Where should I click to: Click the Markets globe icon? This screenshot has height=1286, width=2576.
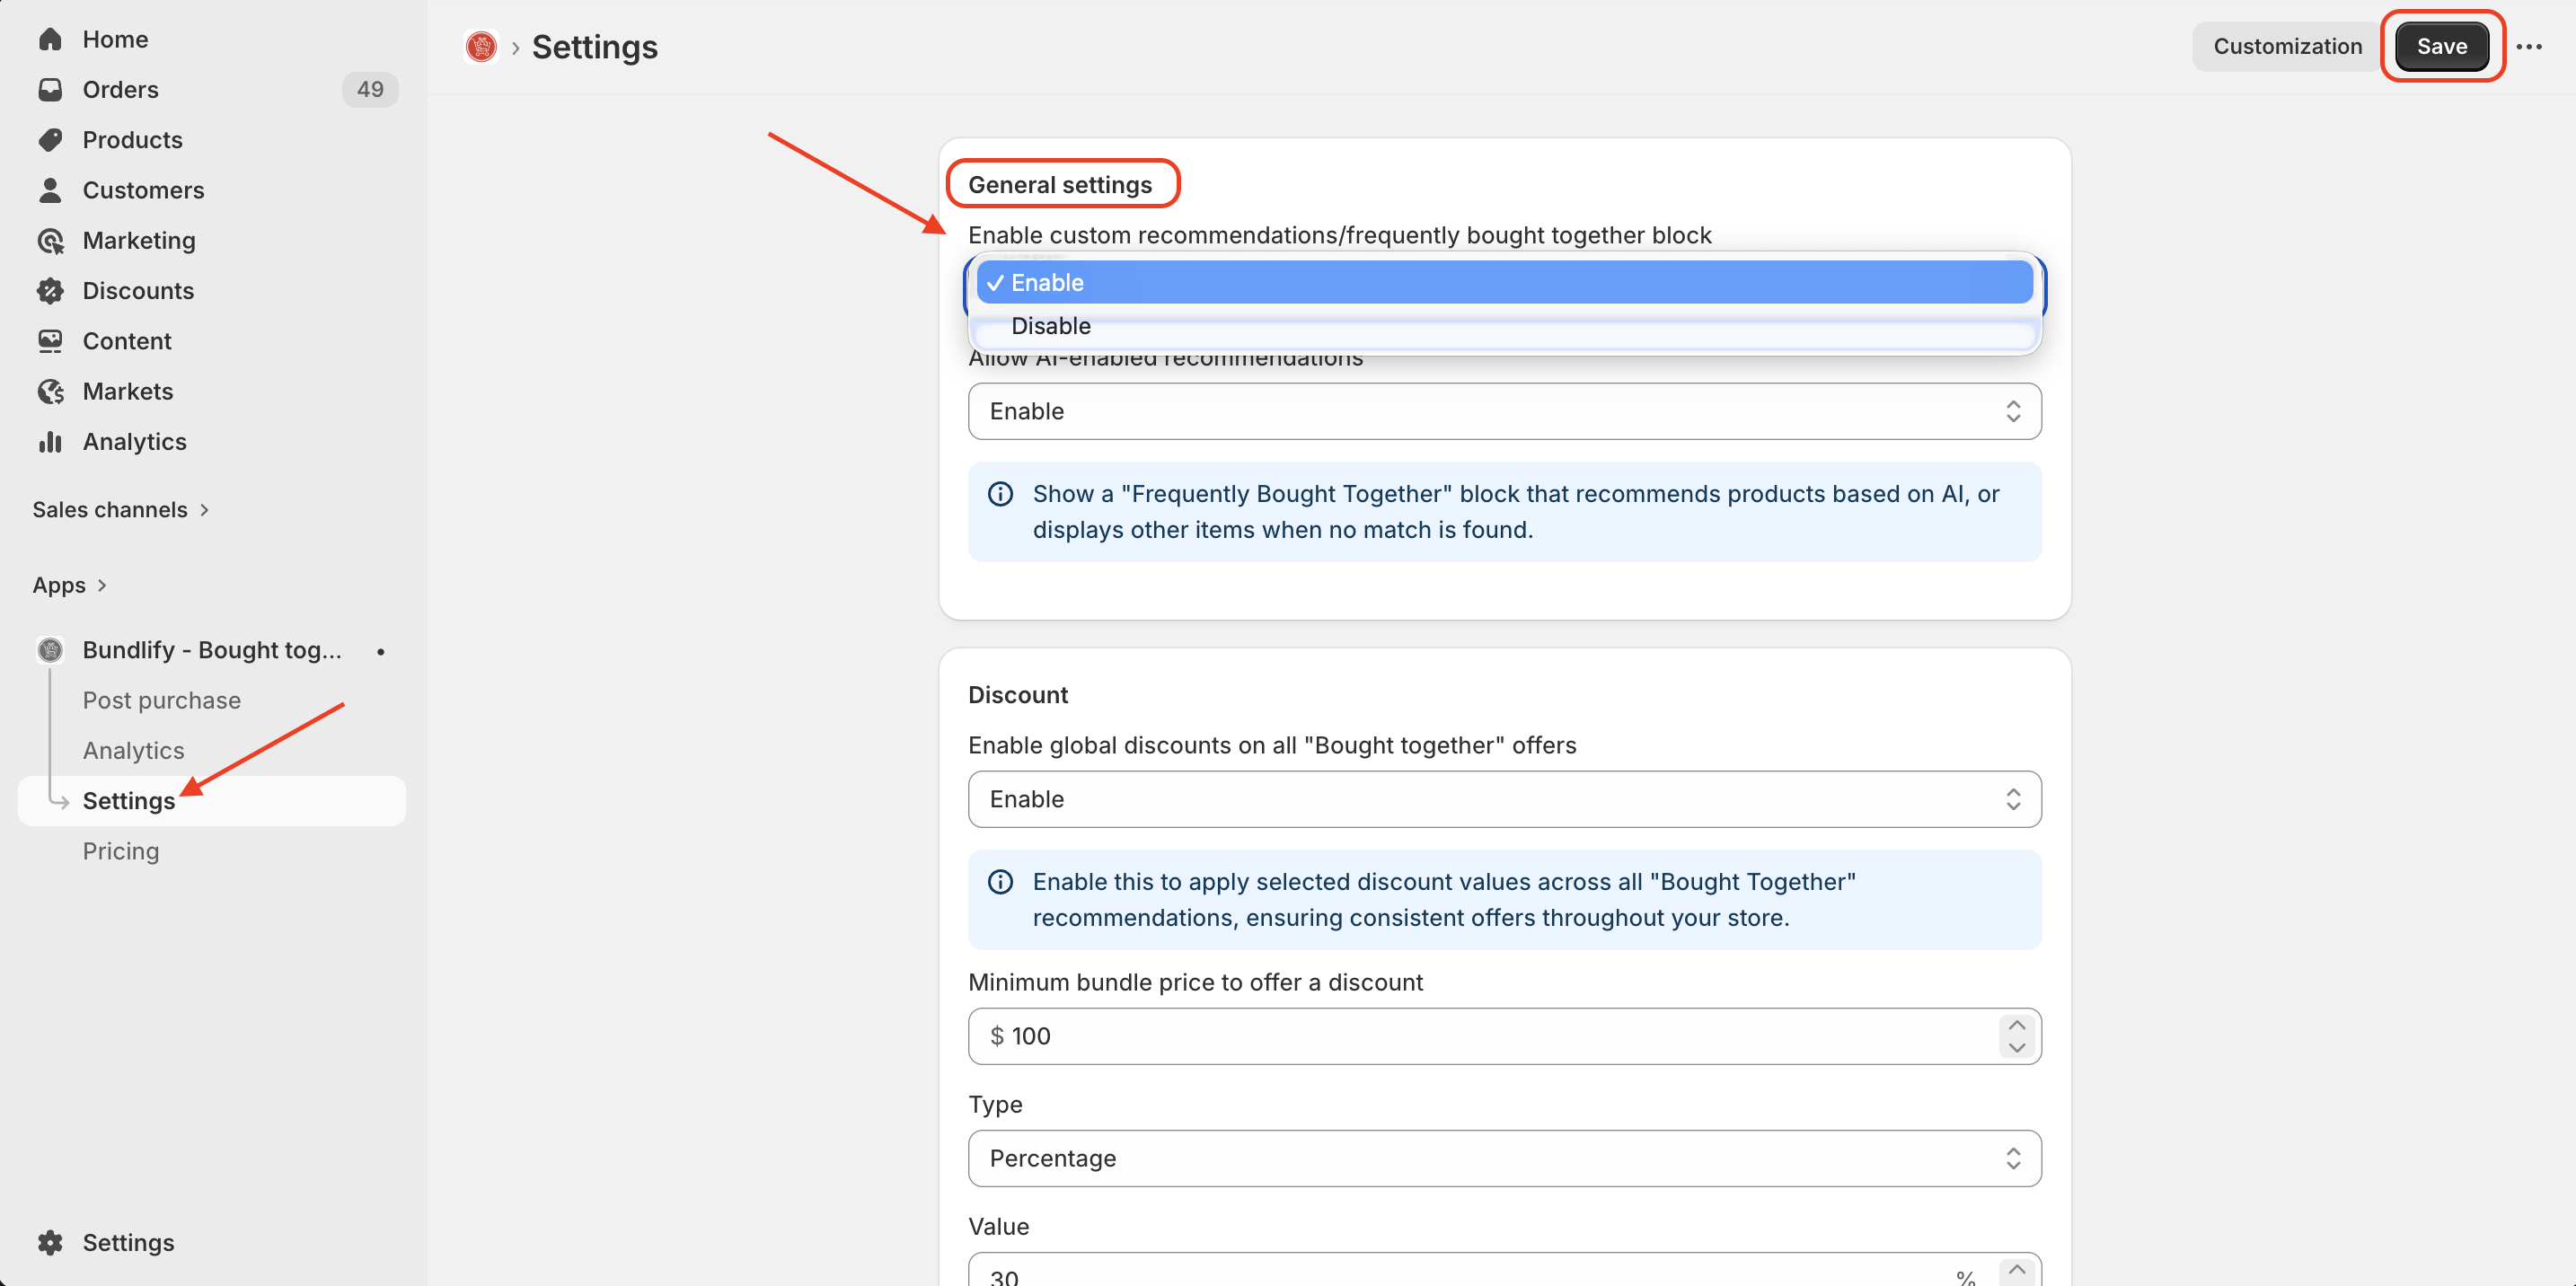(x=50, y=392)
